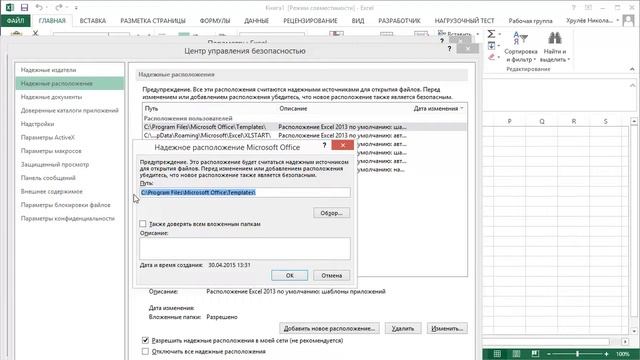This screenshot has width=640, height=360.
Task: Check Отключить все надежные расположения
Action: pyautogui.click(x=145, y=351)
